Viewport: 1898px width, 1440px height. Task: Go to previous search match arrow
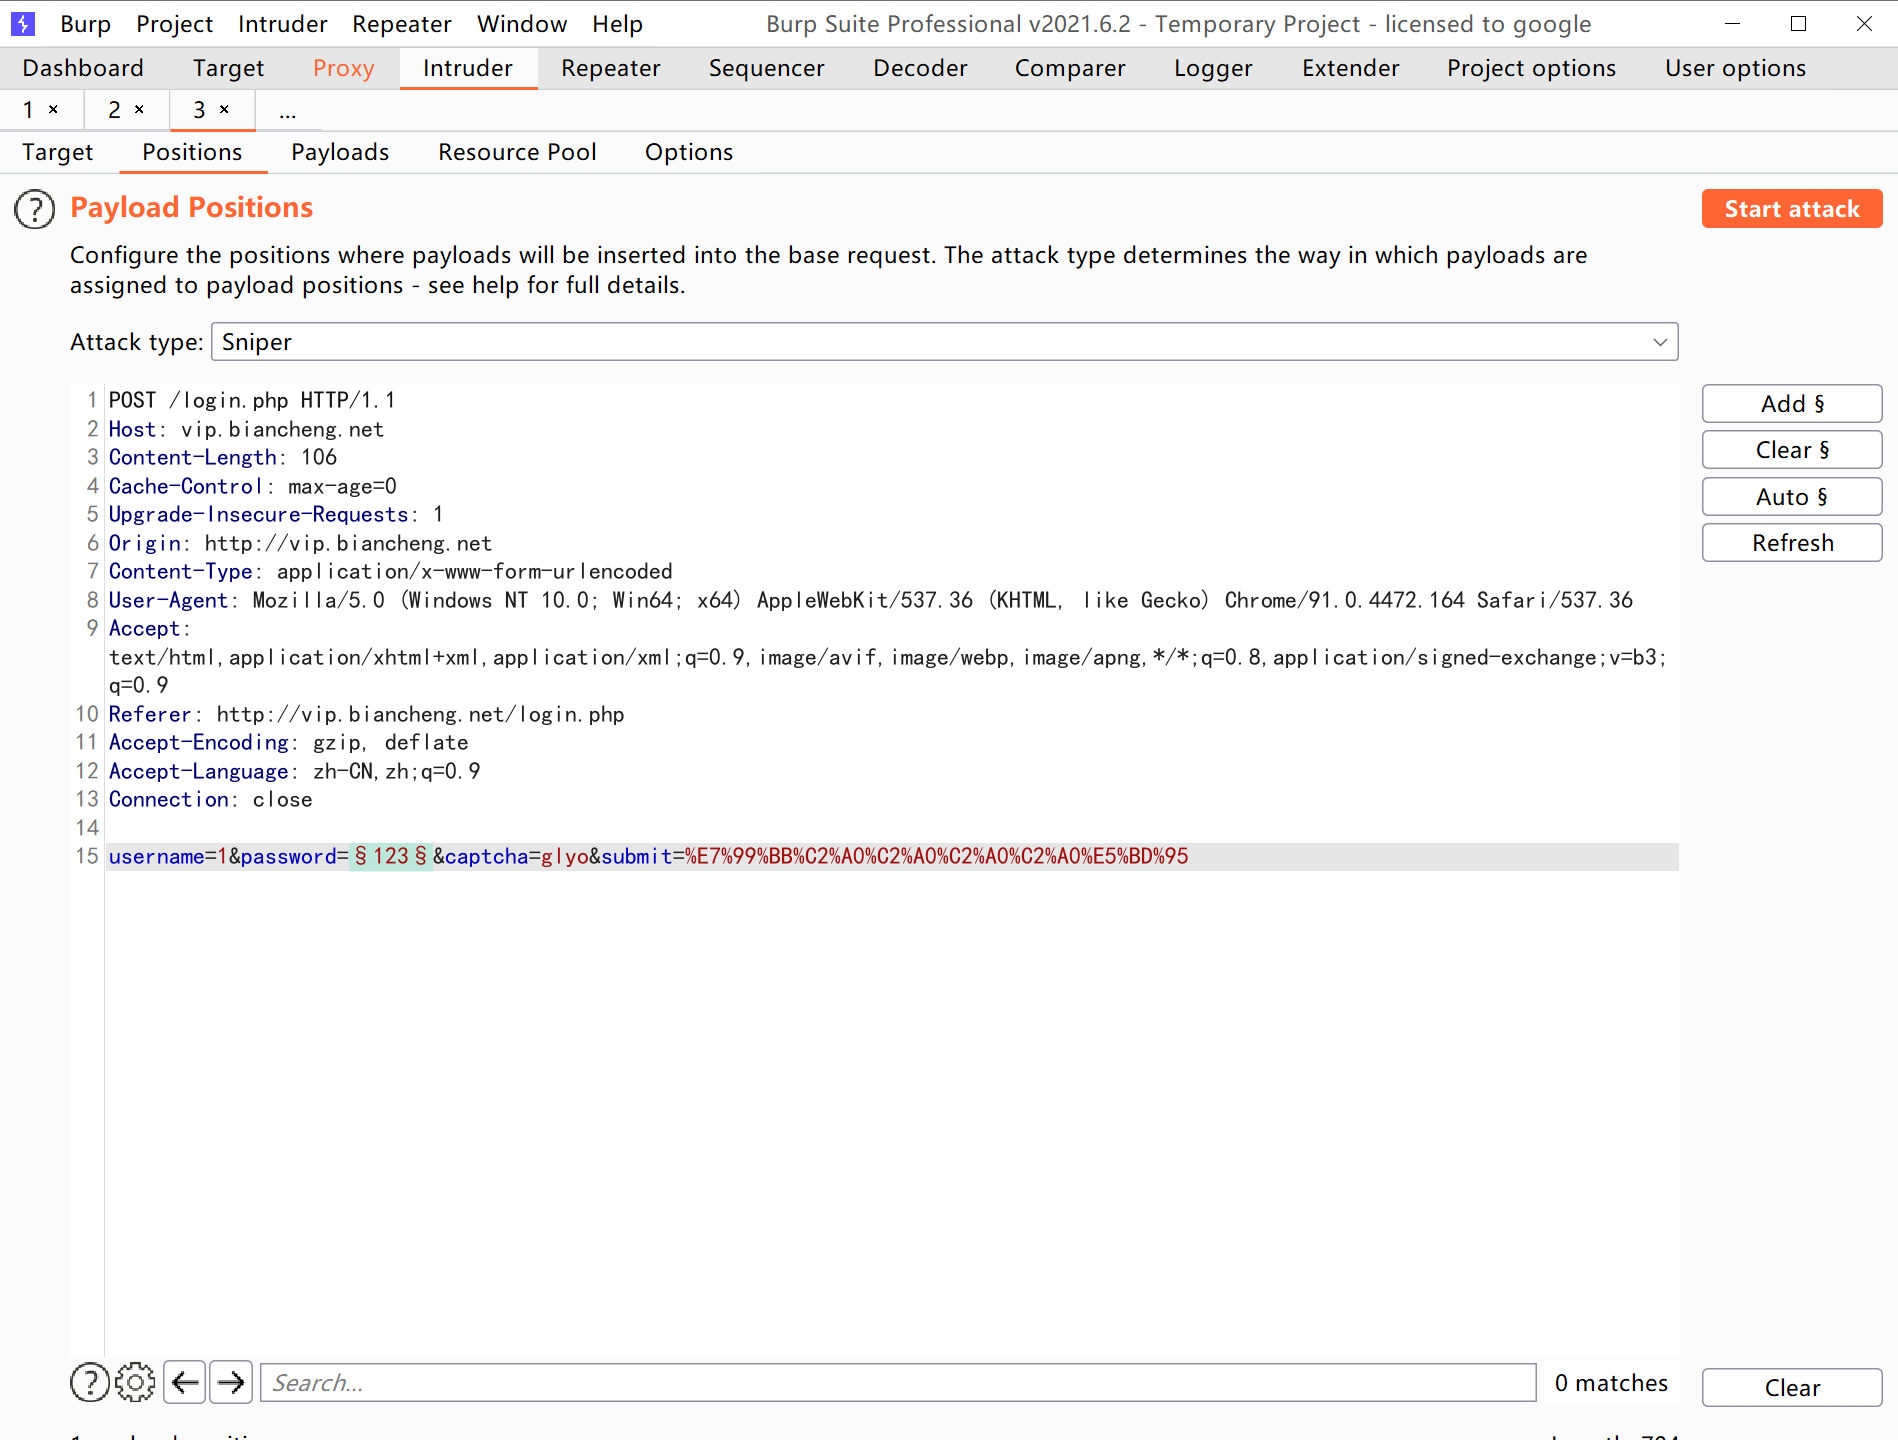tap(185, 1382)
